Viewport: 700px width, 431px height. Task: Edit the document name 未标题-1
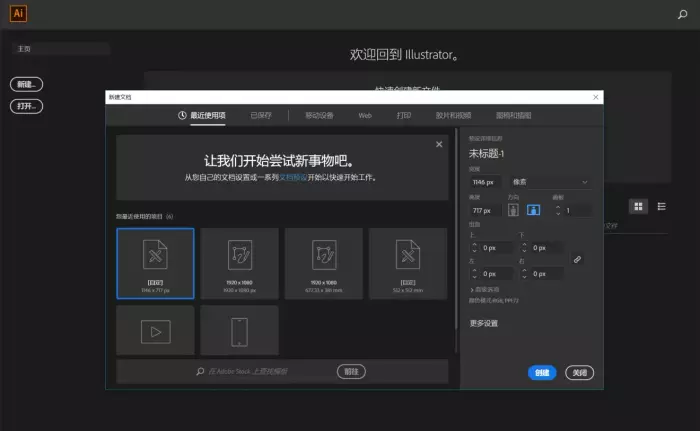[x=486, y=154]
